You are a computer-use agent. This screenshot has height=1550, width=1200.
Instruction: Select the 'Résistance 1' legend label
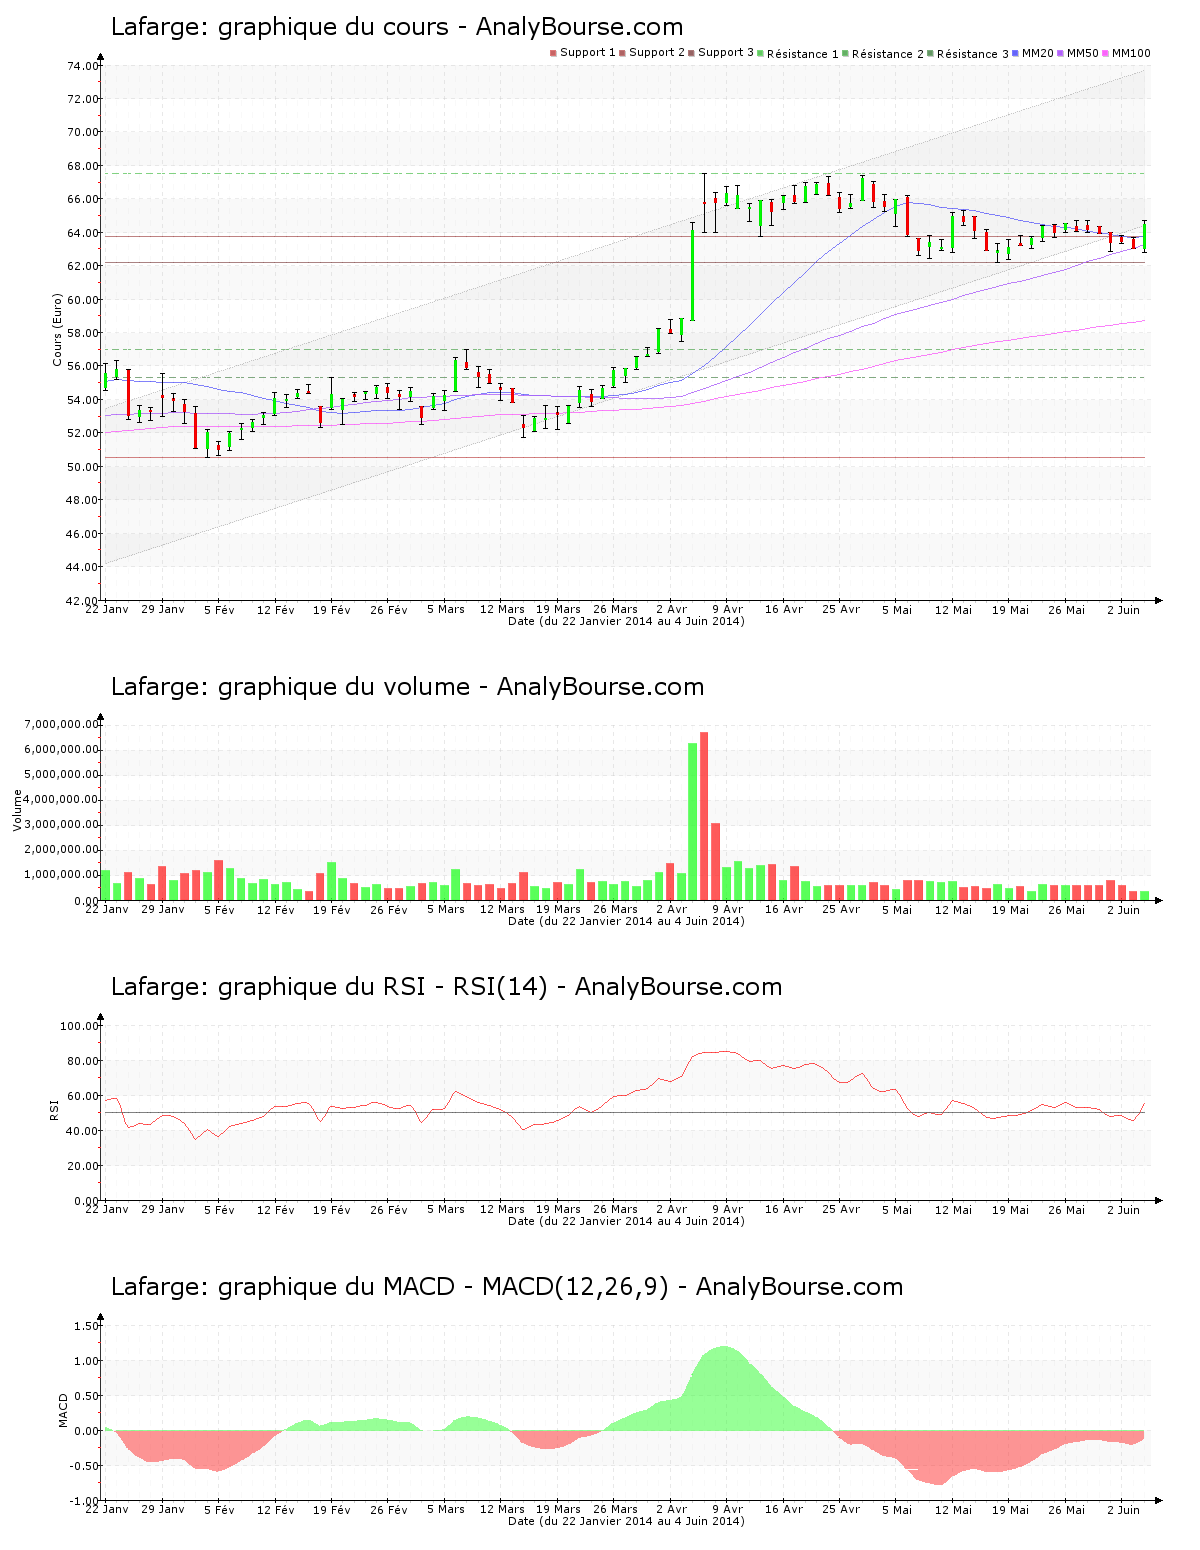pos(803,53)
